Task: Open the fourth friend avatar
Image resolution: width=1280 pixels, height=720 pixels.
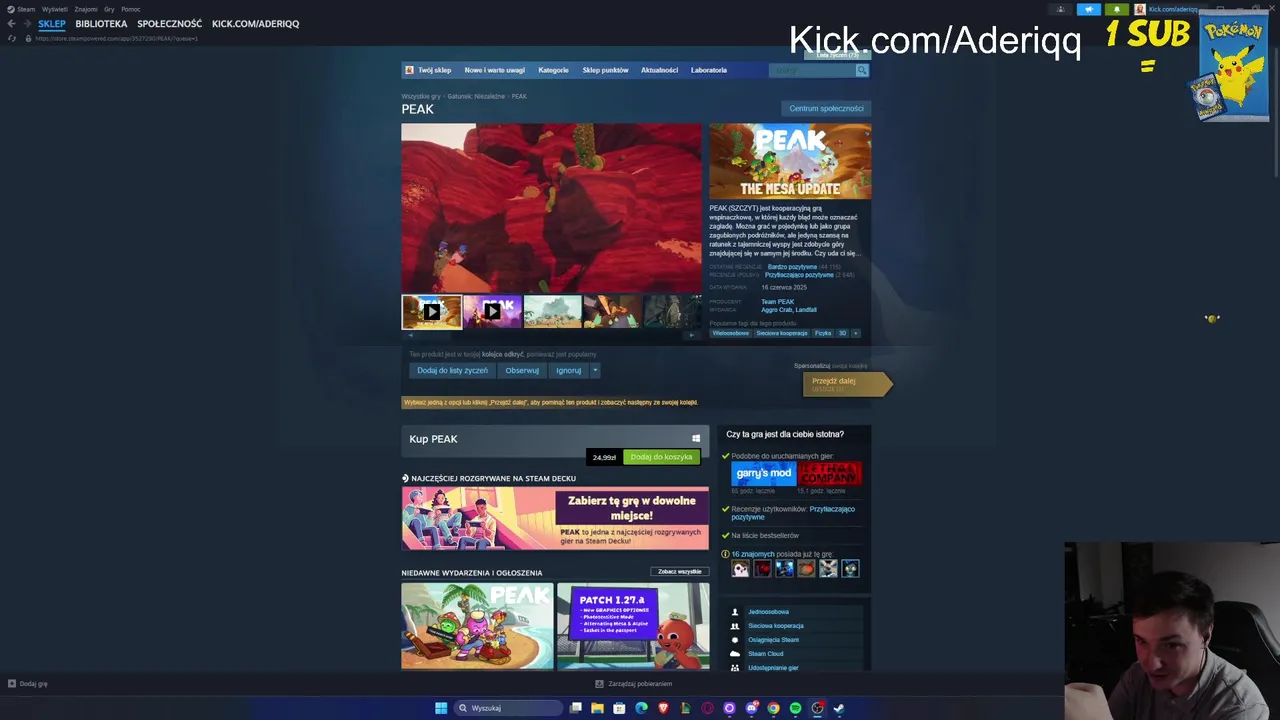Action: point(806,569)
